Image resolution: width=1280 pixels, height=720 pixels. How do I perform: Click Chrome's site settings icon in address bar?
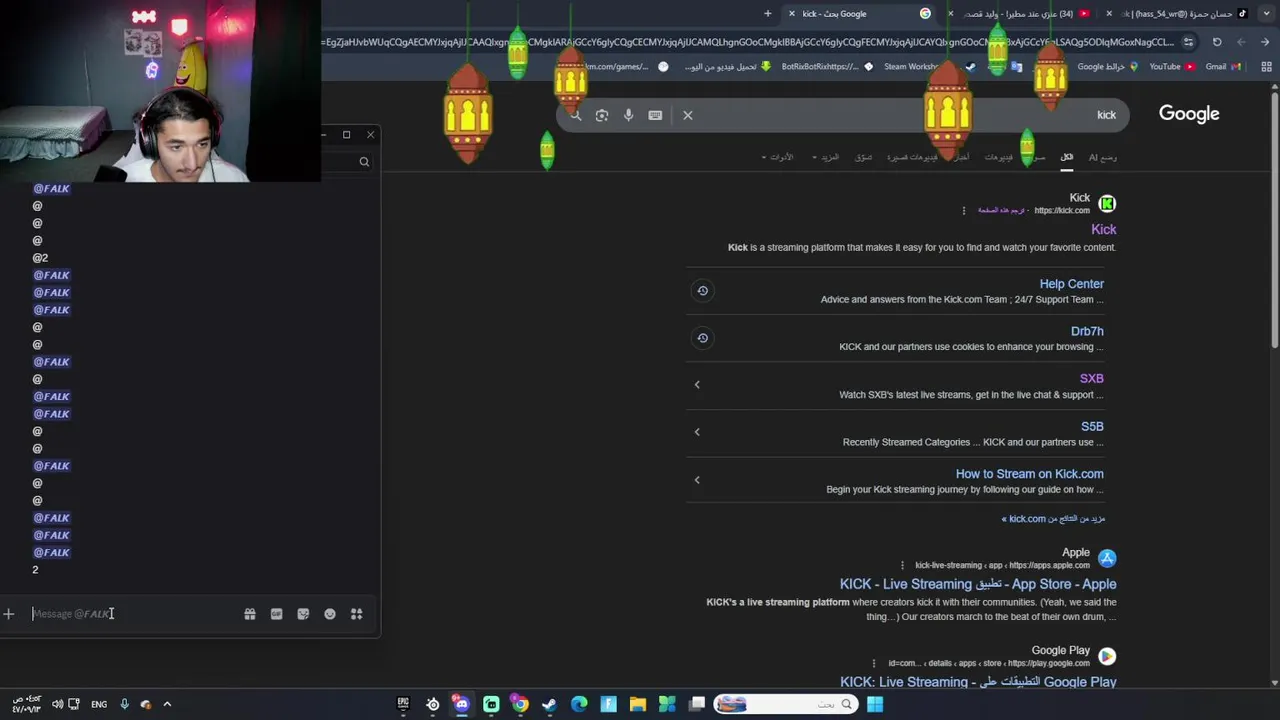click(x=1188, y=42)
